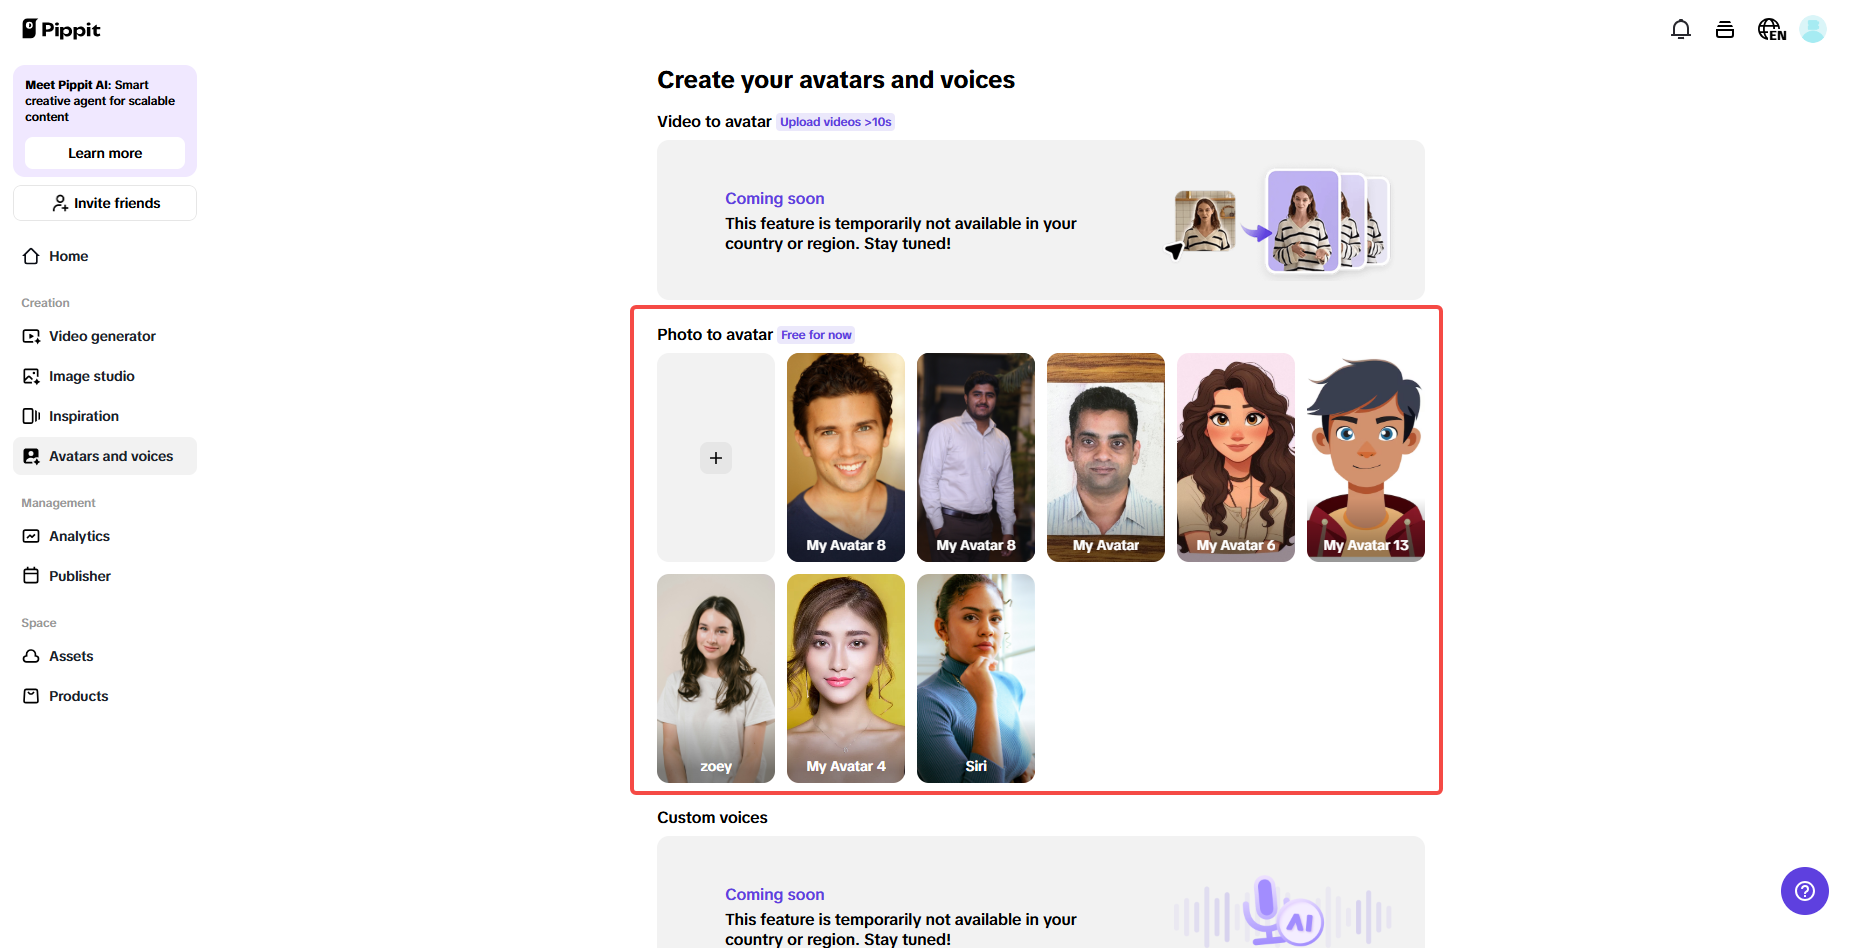Click the Learn more button

(x=105, y=153)
